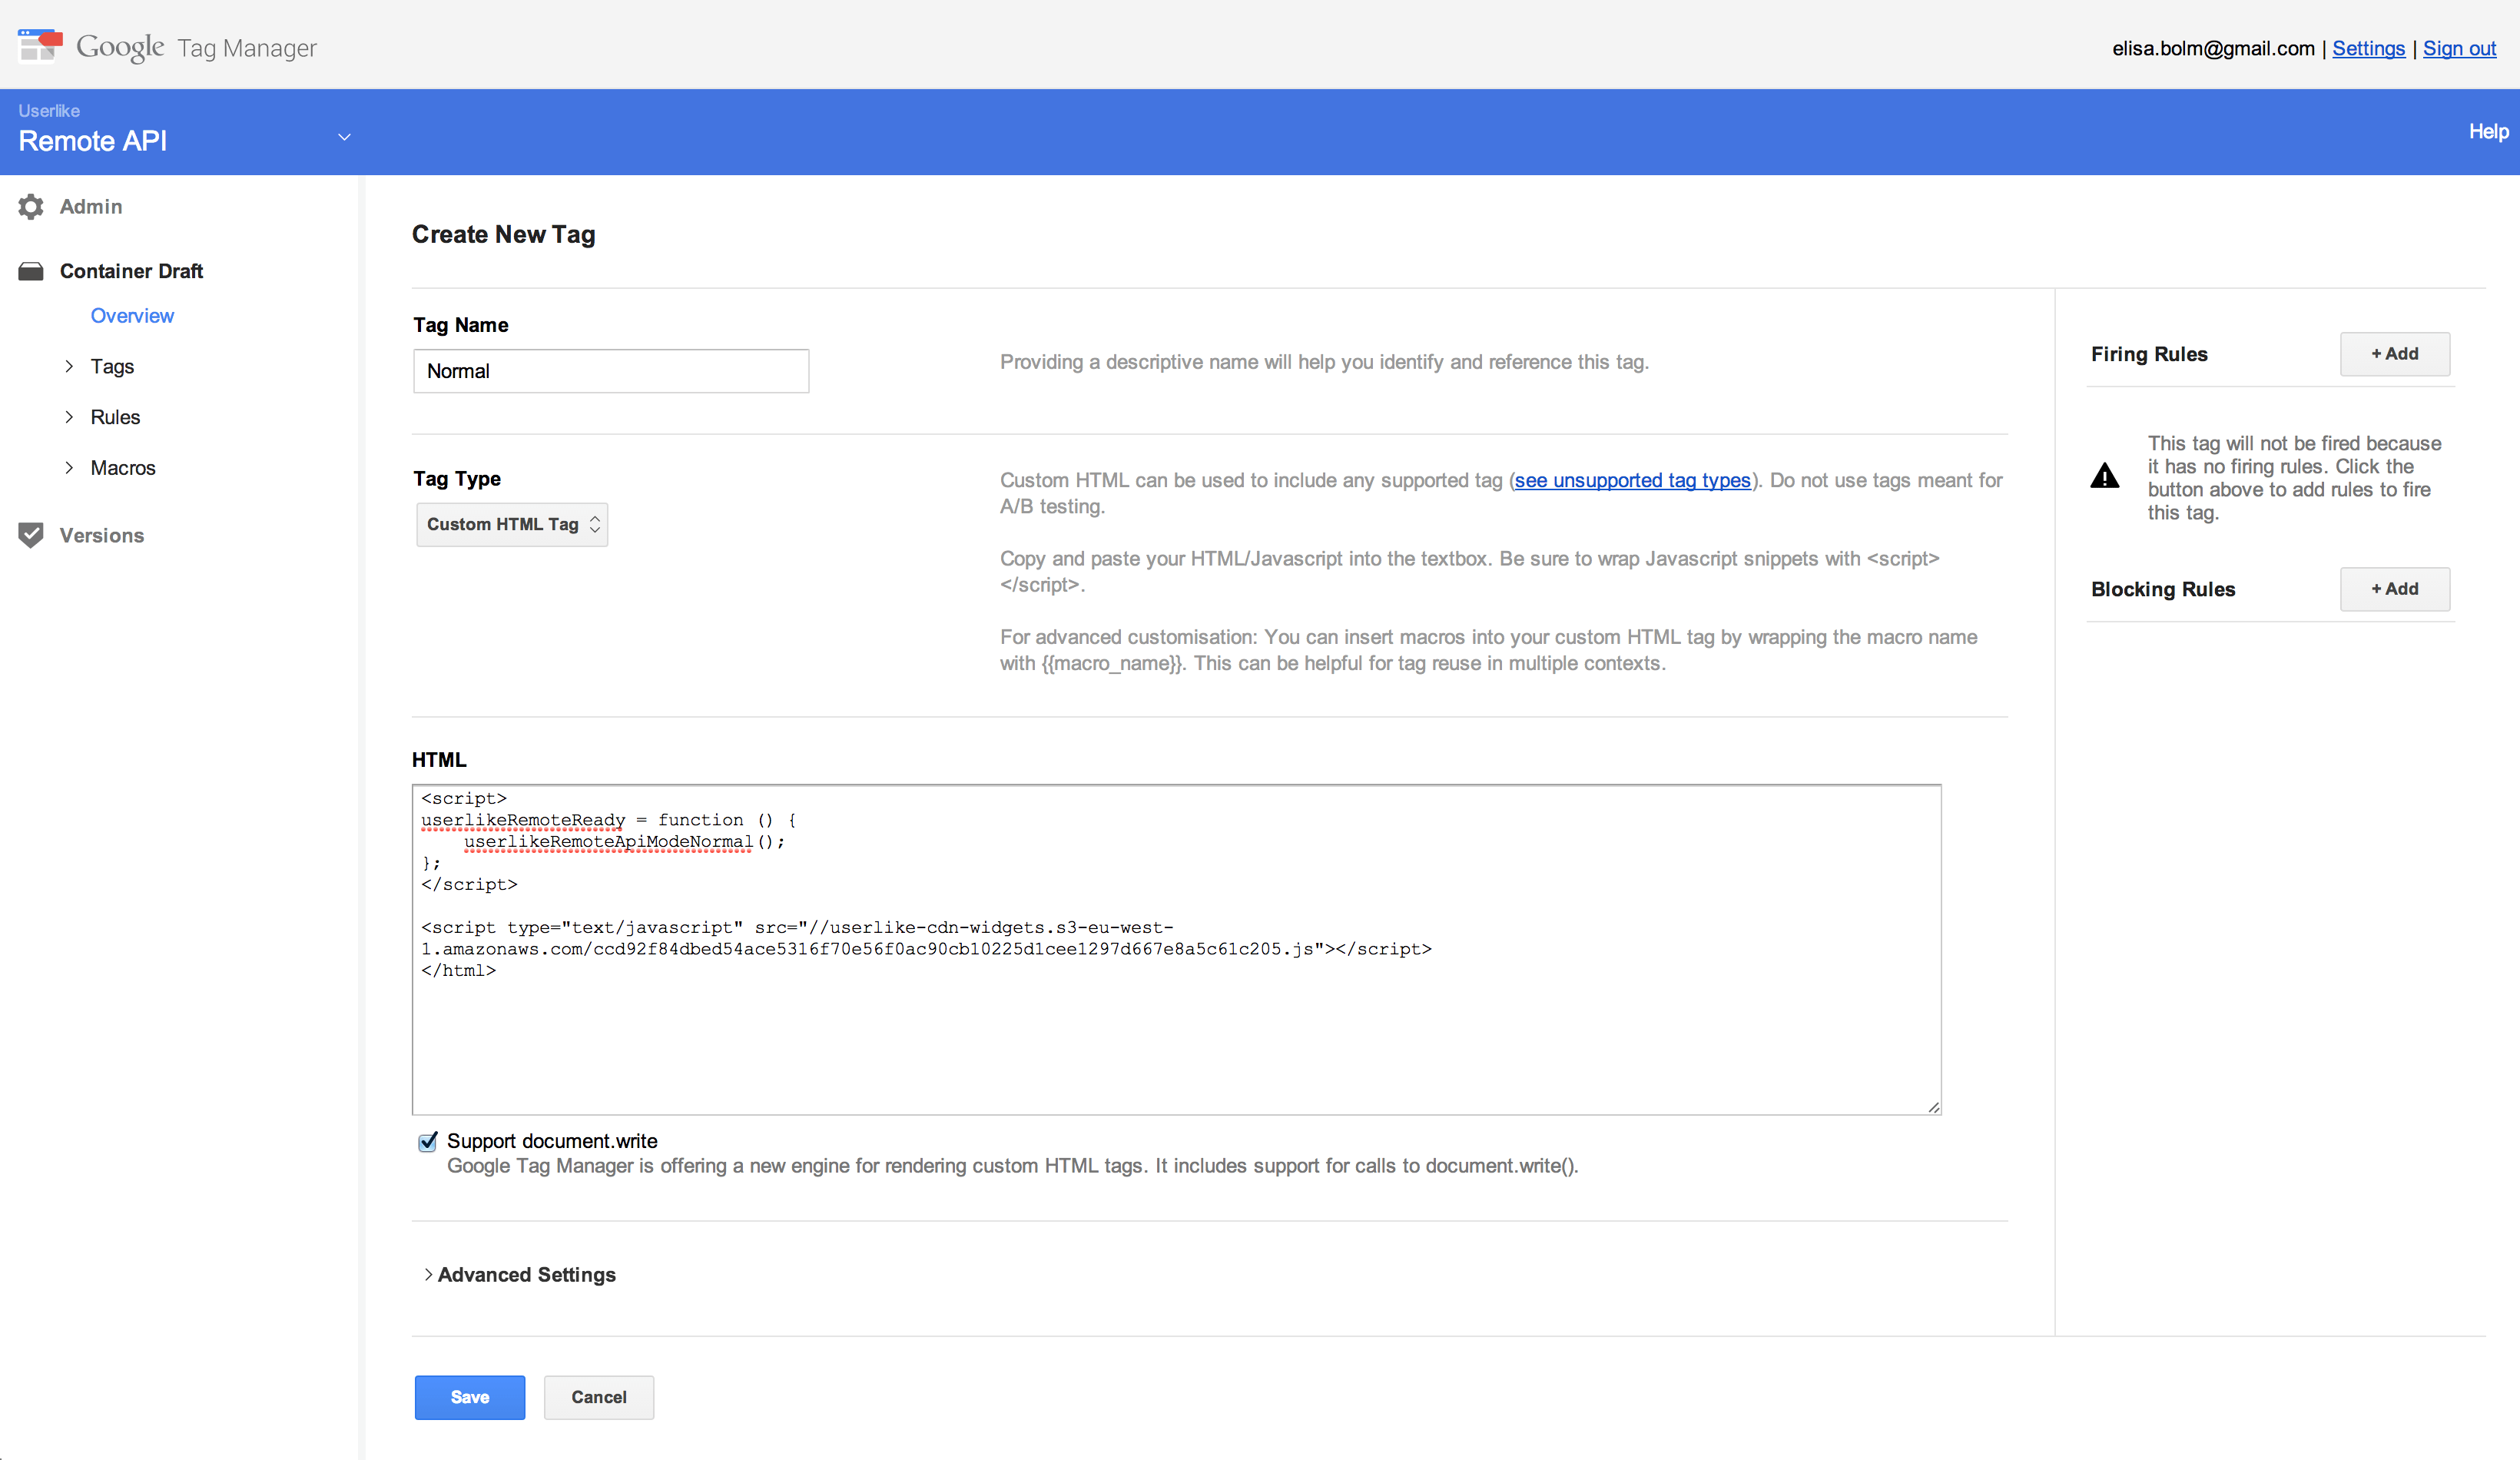Image resolution: width=2520 pixels, height=1460 pixels.
Task: Click the Google Tag Manager logo icon
Action: coord(40,46)
